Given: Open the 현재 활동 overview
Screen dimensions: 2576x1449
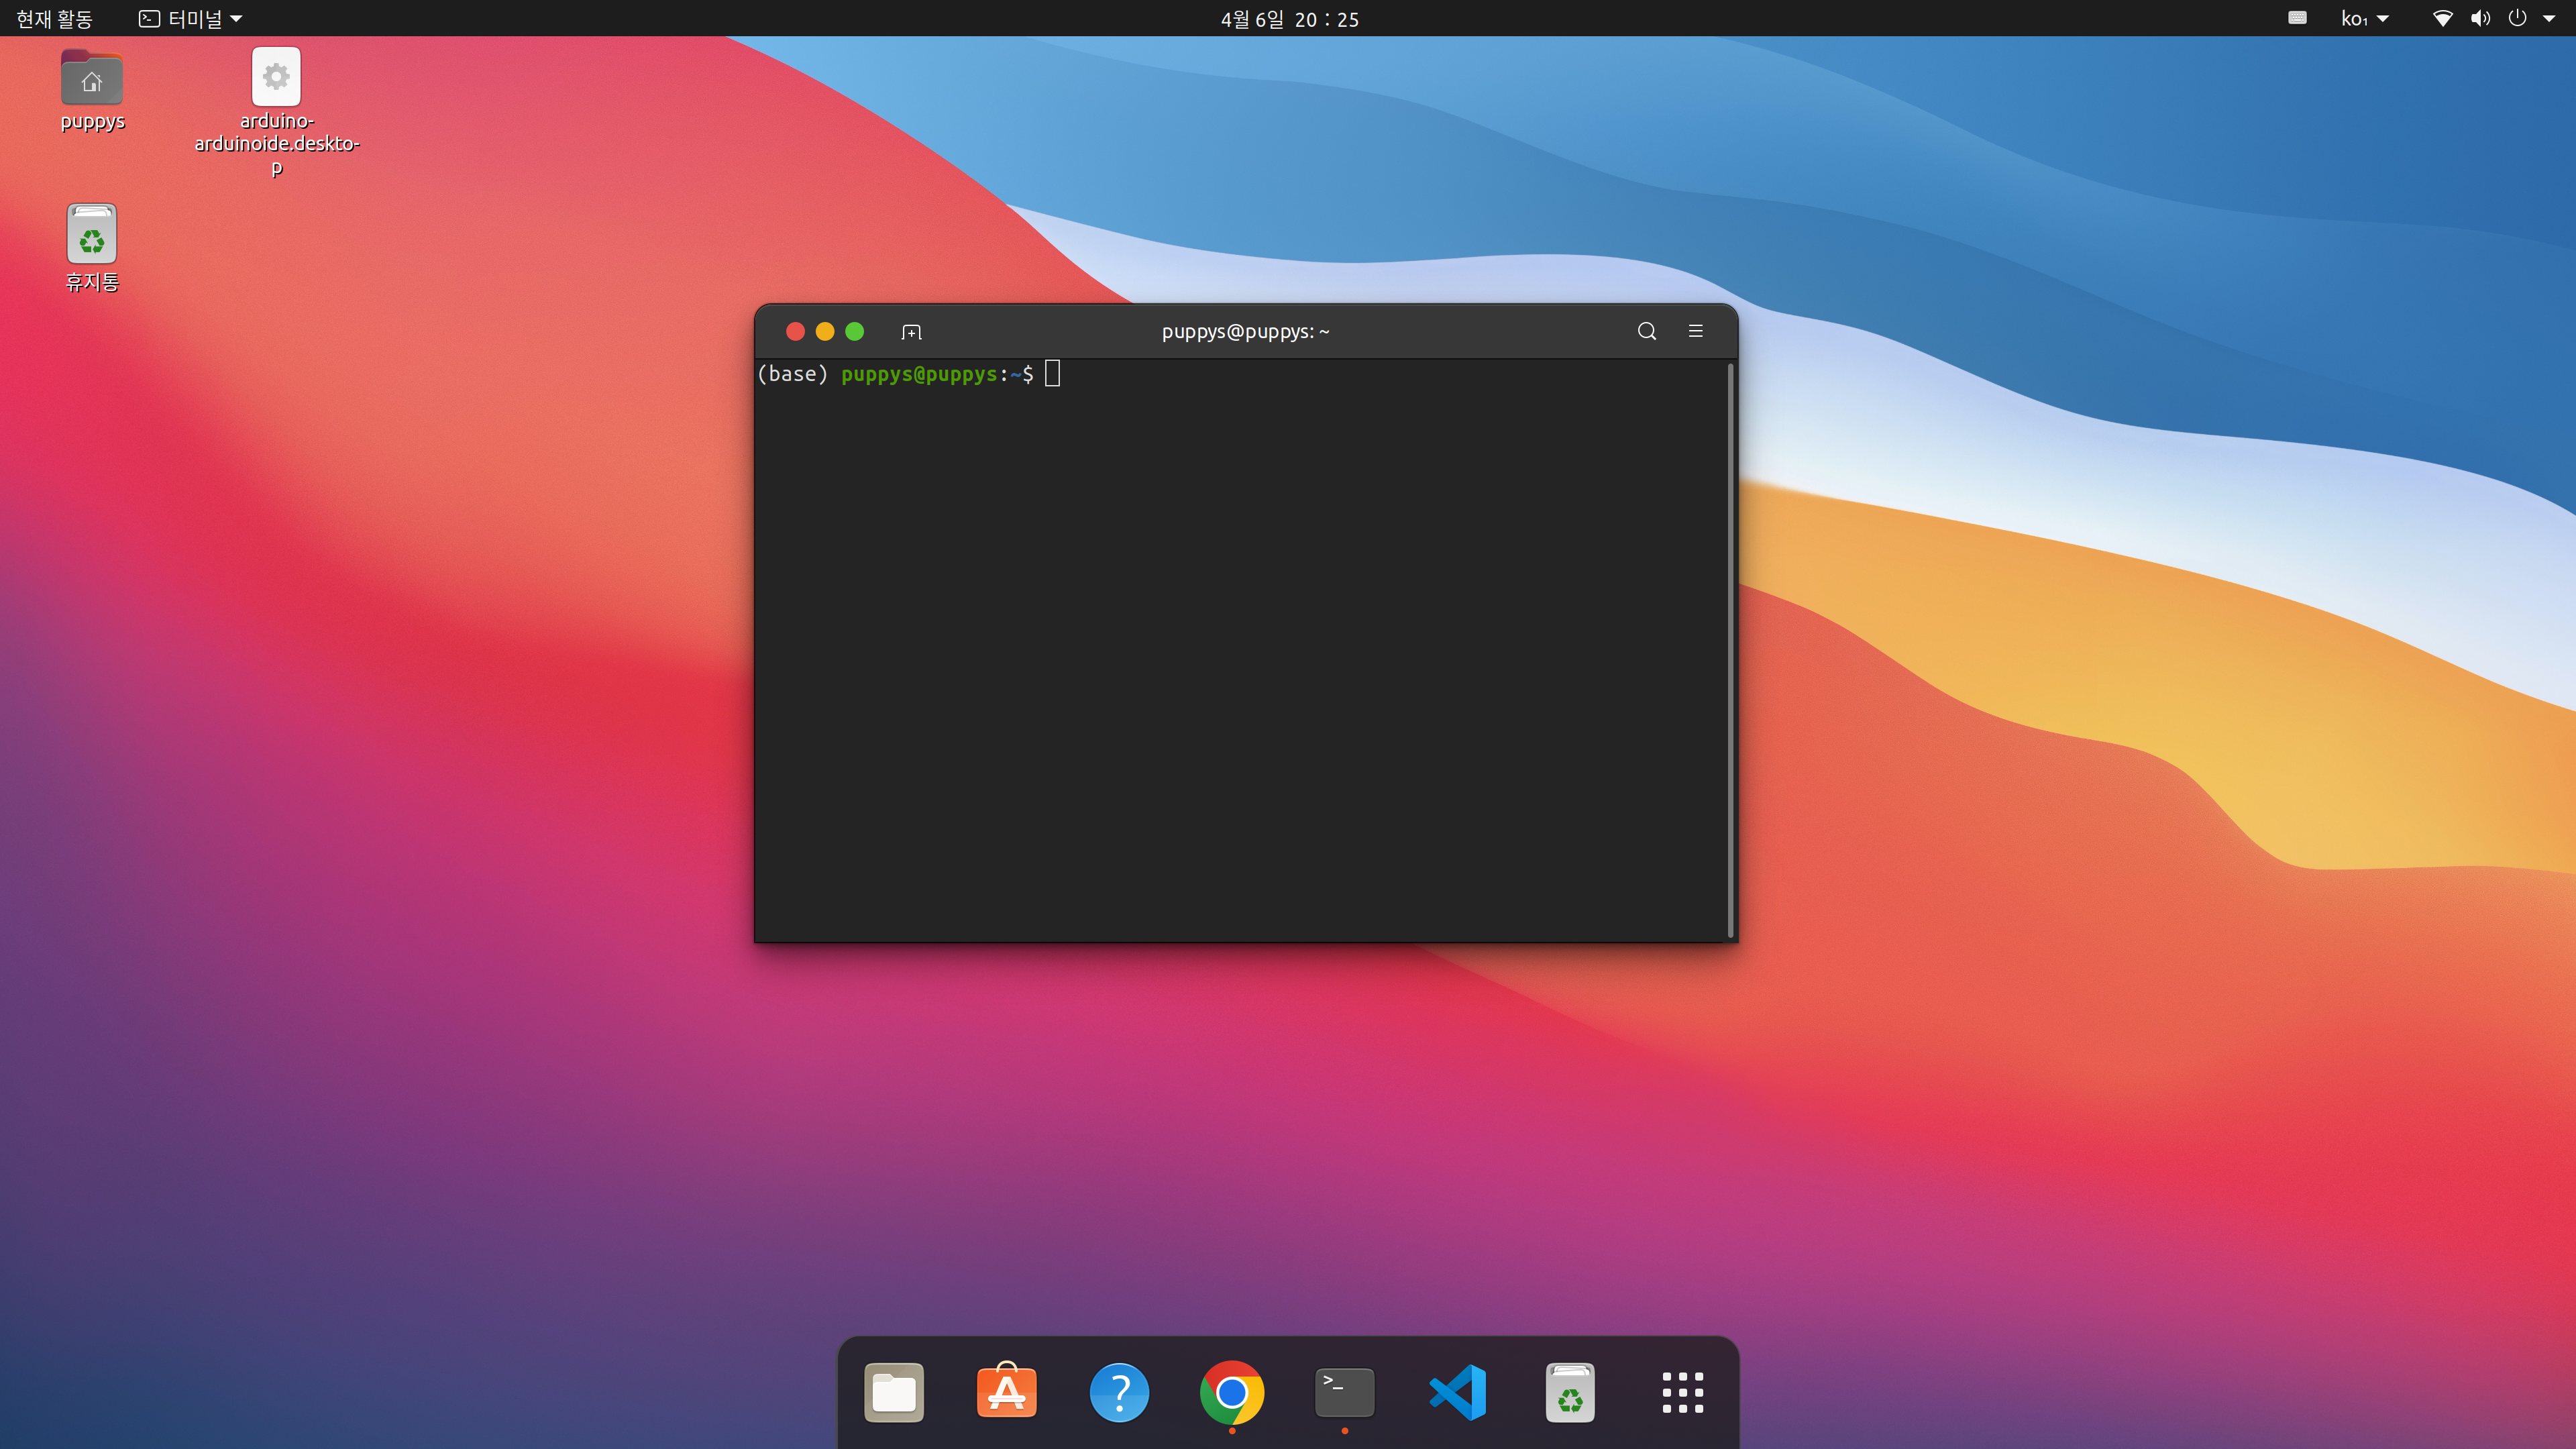Looking at the screenshot, I should point(54,18).
